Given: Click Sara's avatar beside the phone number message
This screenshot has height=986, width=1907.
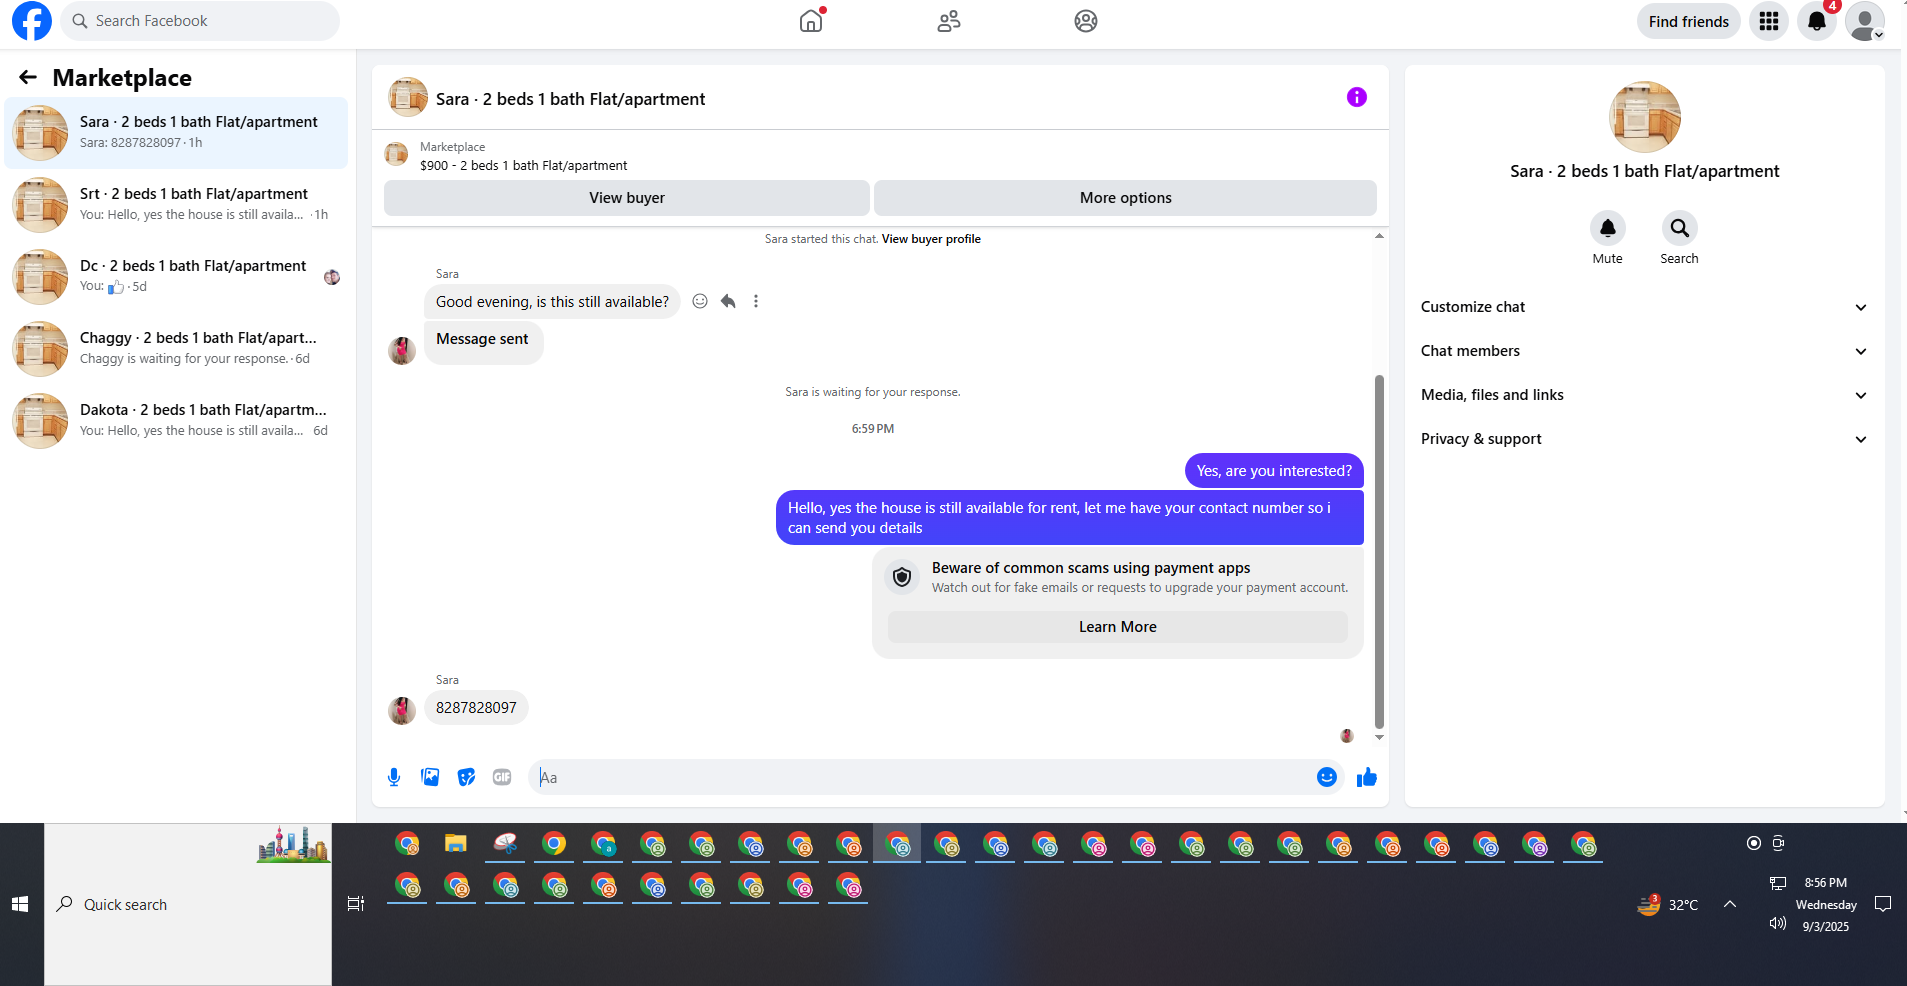Looking at the screenshot, I should click(x=402, y=711).
